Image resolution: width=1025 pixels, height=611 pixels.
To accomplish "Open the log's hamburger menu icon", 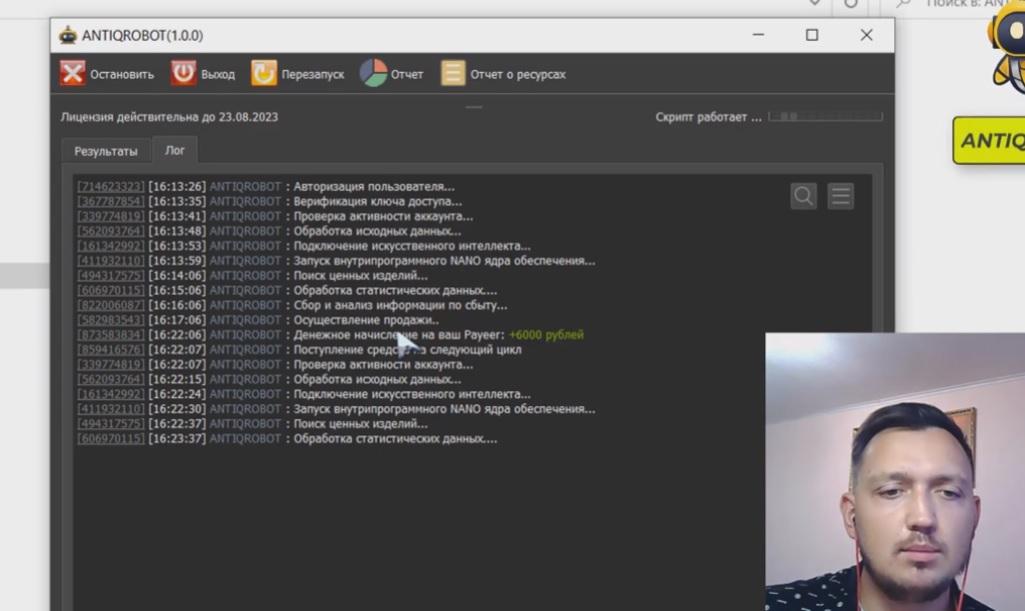I will pos(841,196).
